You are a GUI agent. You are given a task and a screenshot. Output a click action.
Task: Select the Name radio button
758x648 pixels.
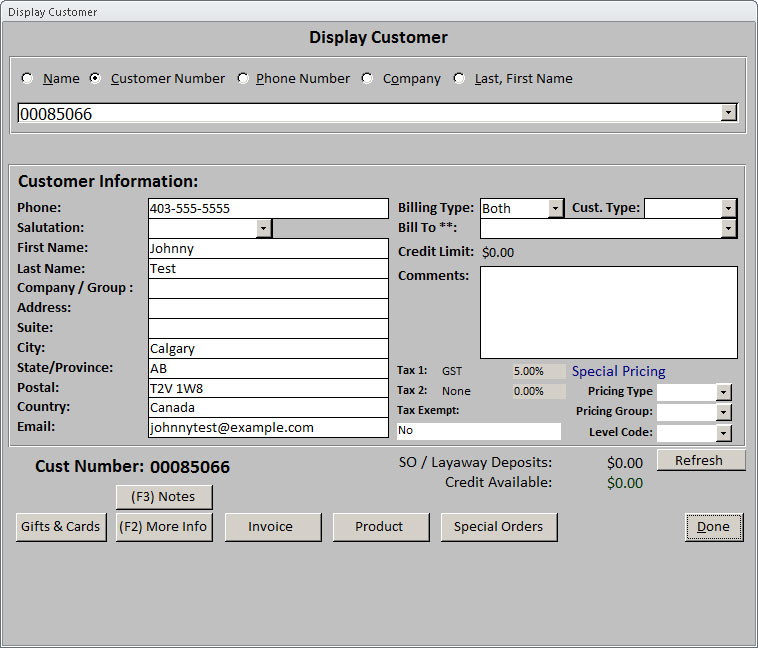pos(27,78)
